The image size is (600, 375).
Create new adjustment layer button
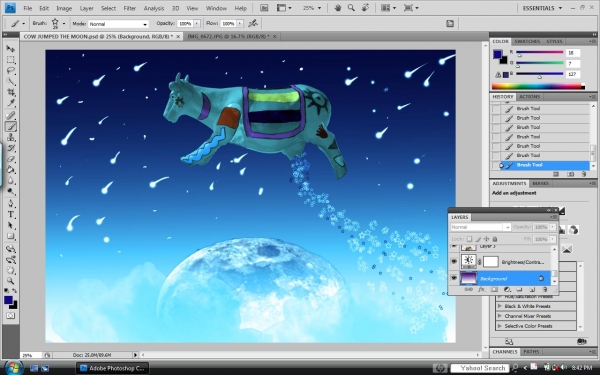pyautogui.click(x=507, y=290)
